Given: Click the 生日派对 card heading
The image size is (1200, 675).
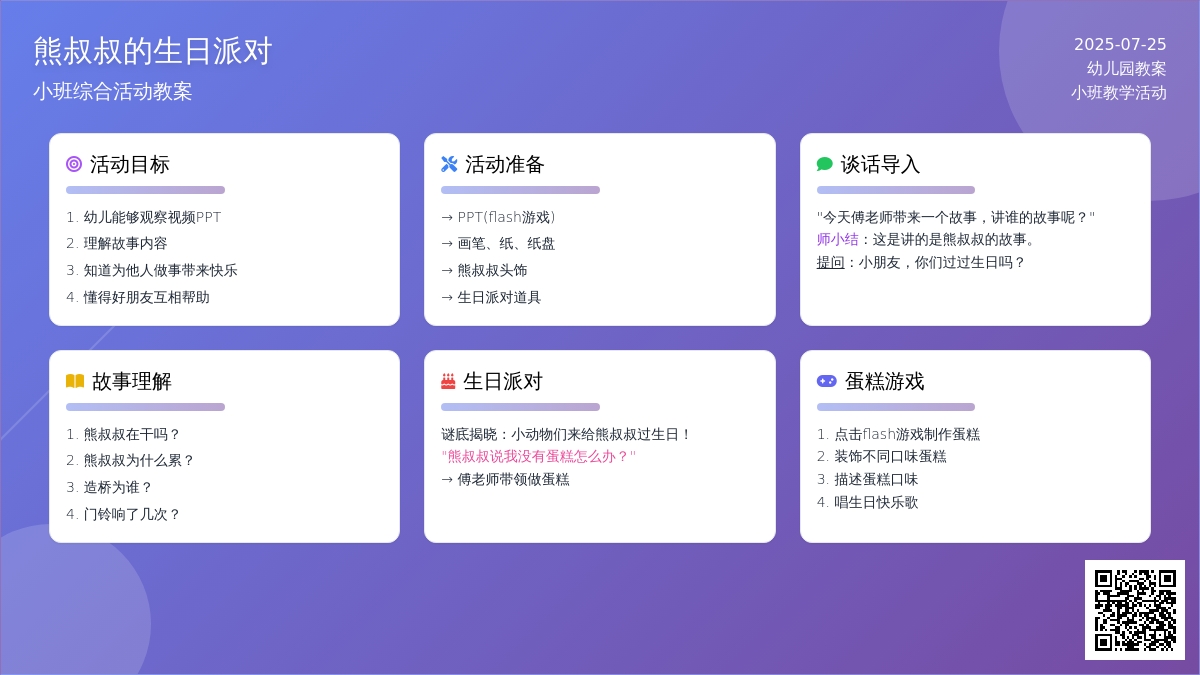Looking at the screenshot, I should [x=503, y=381].
